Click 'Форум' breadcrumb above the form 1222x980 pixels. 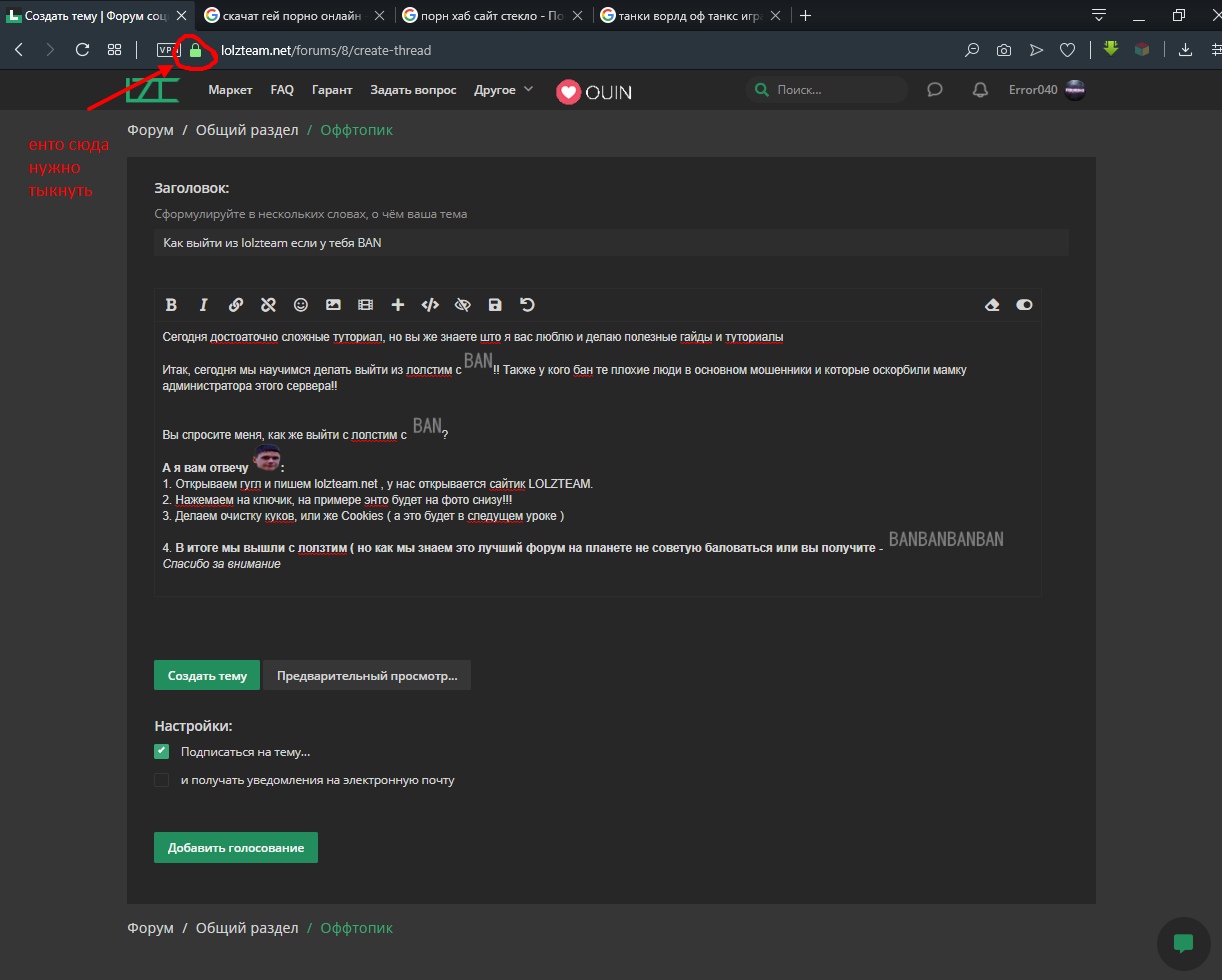click(x=151, y=130)
